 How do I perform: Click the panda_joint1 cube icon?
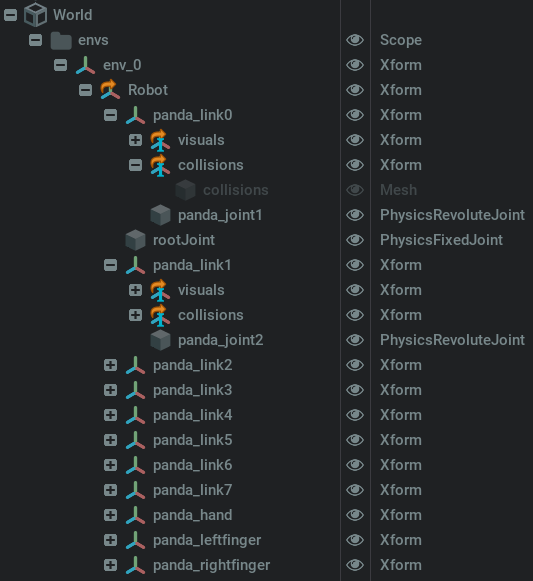(160, 215)
